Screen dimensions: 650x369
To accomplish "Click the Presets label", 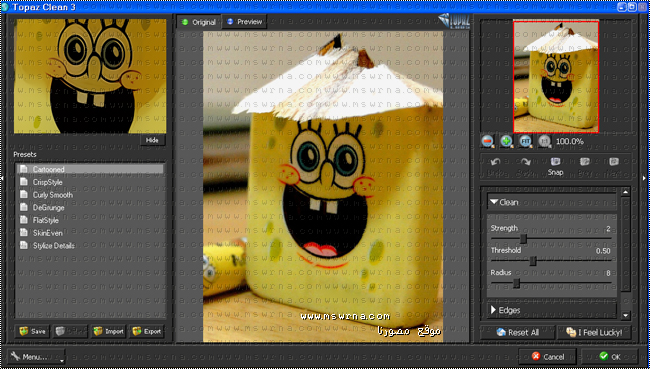I will click(25, 154).
